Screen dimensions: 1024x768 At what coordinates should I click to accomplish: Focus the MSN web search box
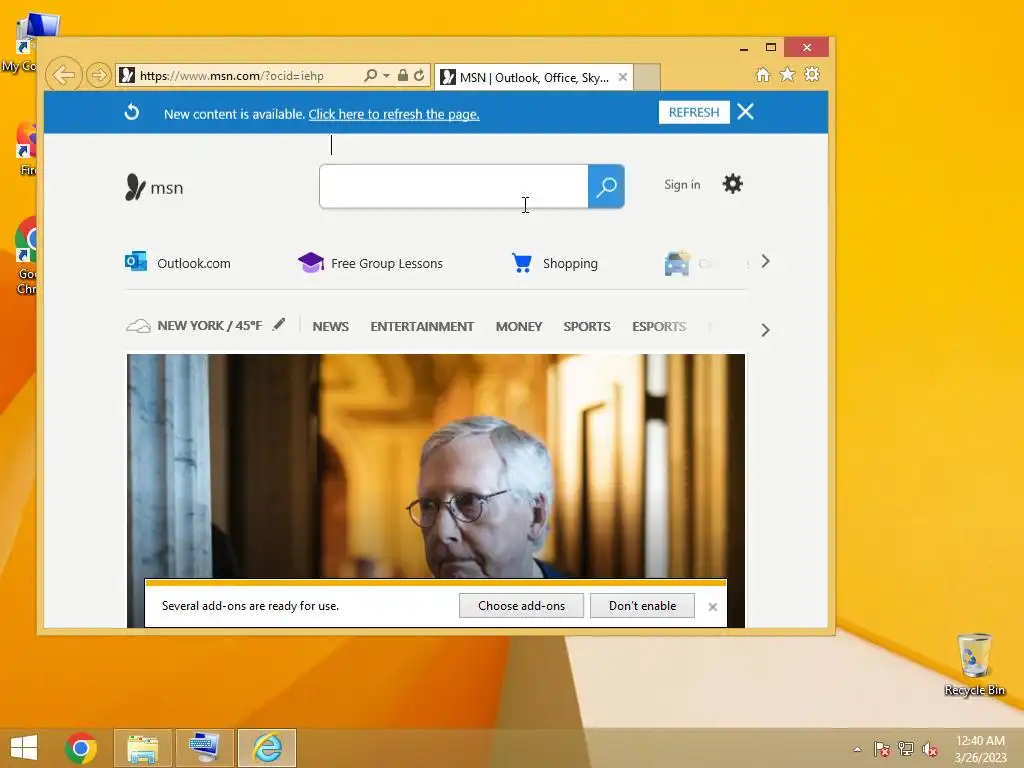coord(454,187)
